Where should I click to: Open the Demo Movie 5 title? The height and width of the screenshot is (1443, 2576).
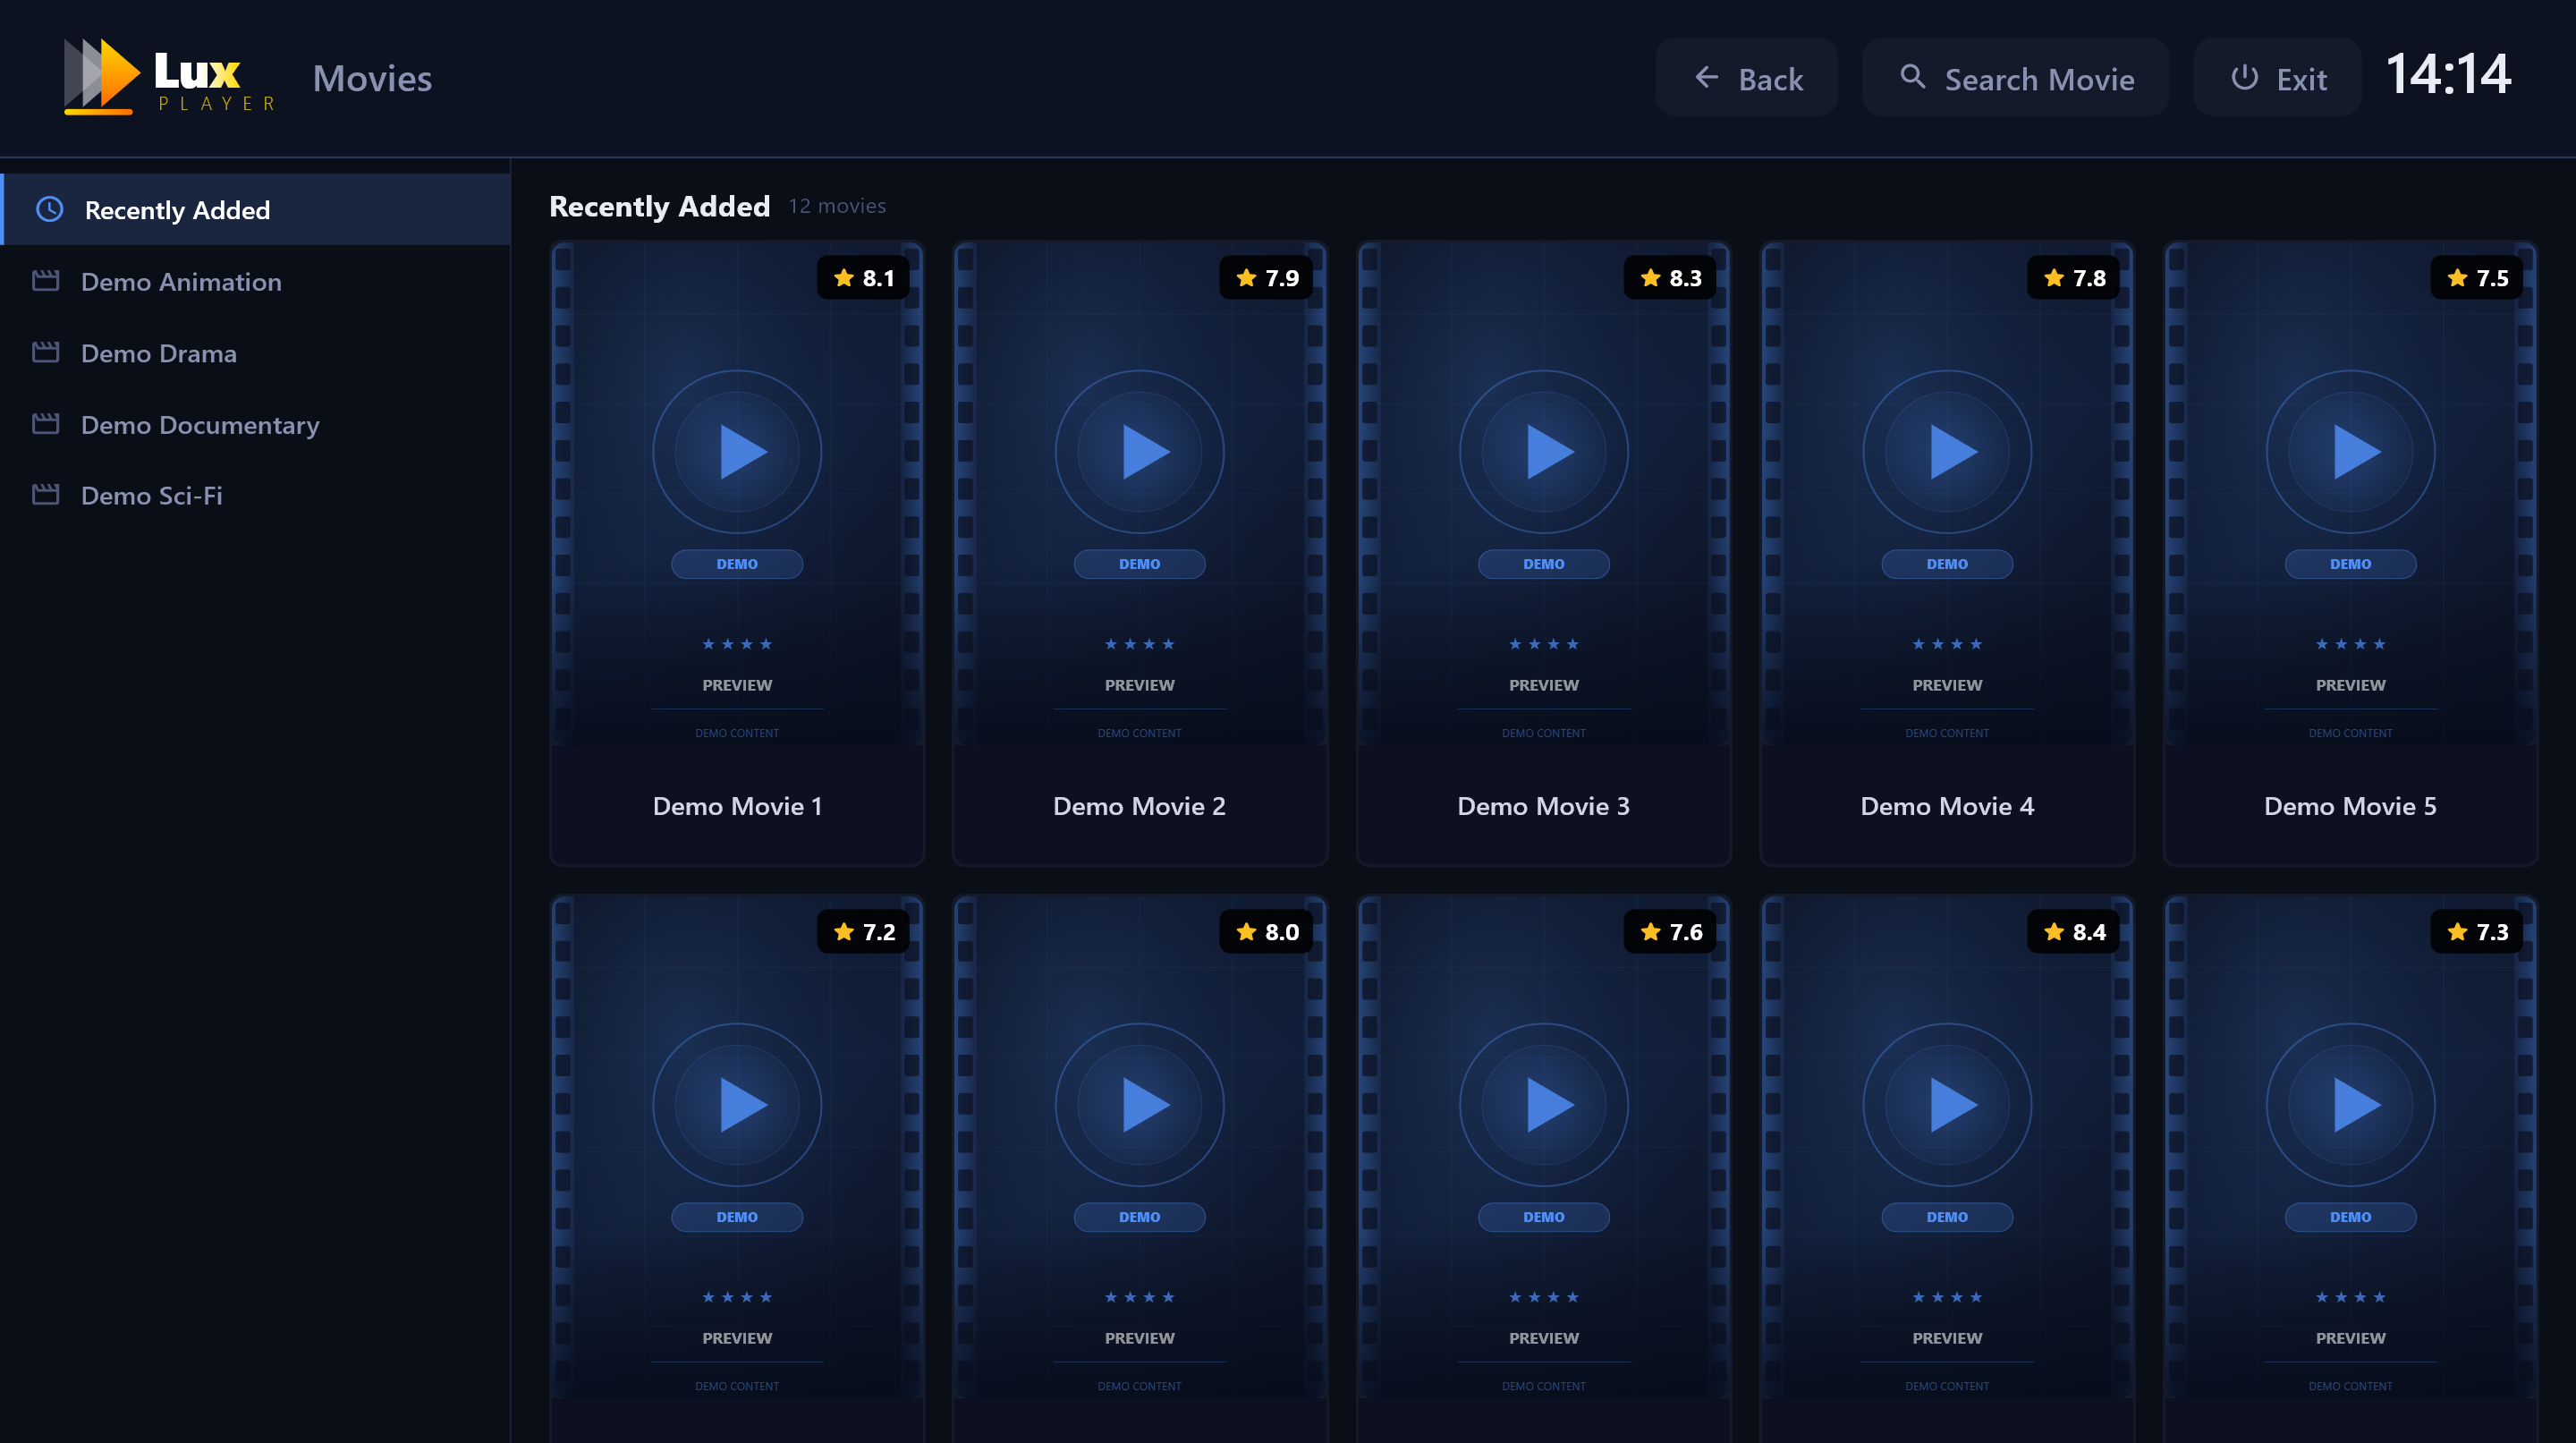(2351, 806)
